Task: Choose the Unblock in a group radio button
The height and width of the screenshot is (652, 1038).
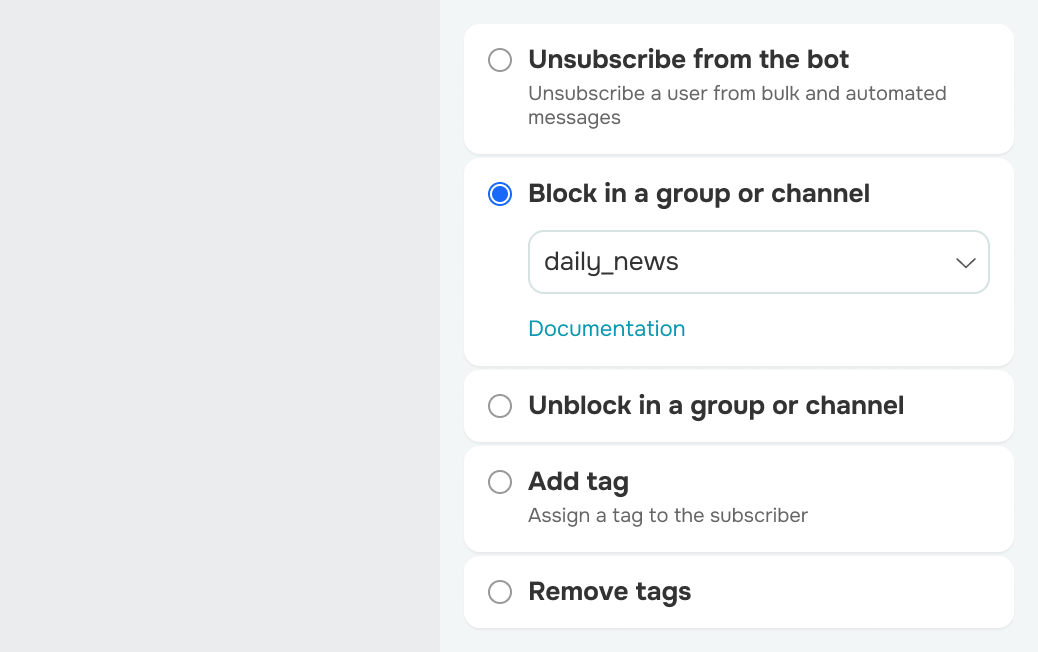Action: point(500,406)
